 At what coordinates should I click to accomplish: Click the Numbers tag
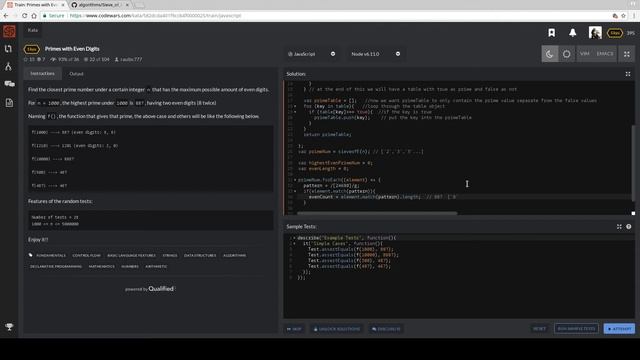pos(130,267)
